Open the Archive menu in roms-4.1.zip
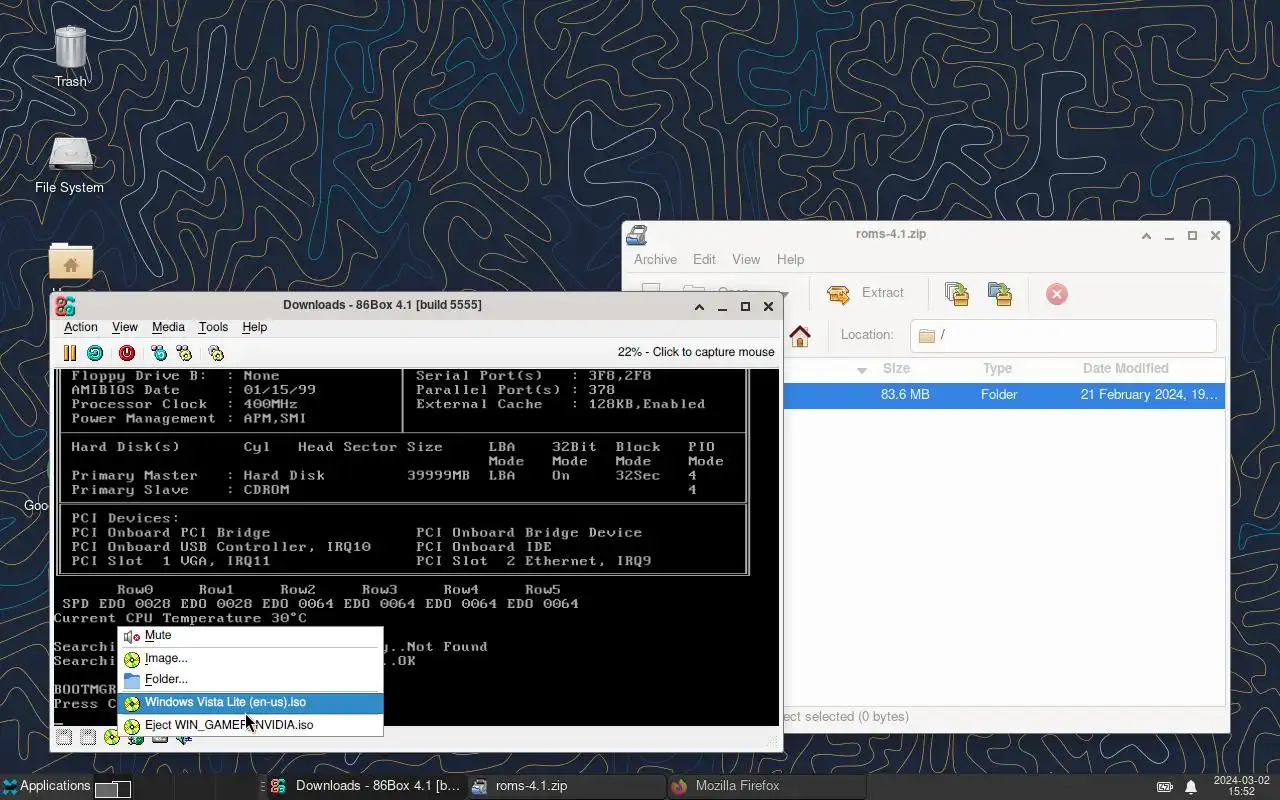This screenshot has height=800, width=1280. 656,259
